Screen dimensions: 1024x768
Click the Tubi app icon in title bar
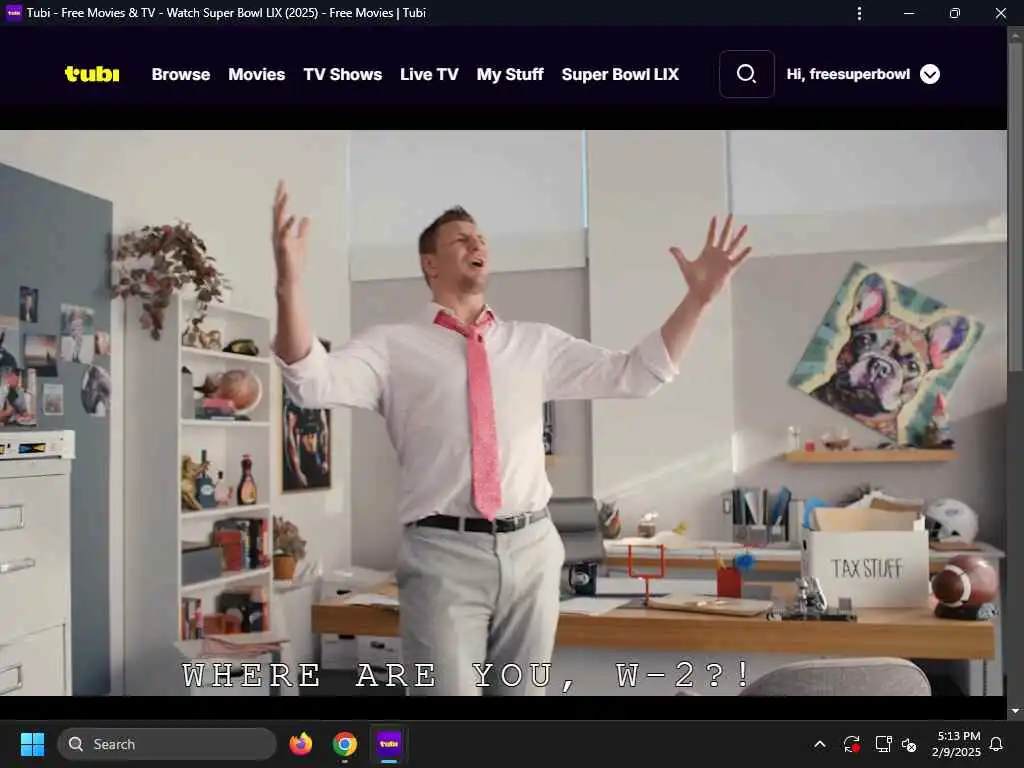14,12
